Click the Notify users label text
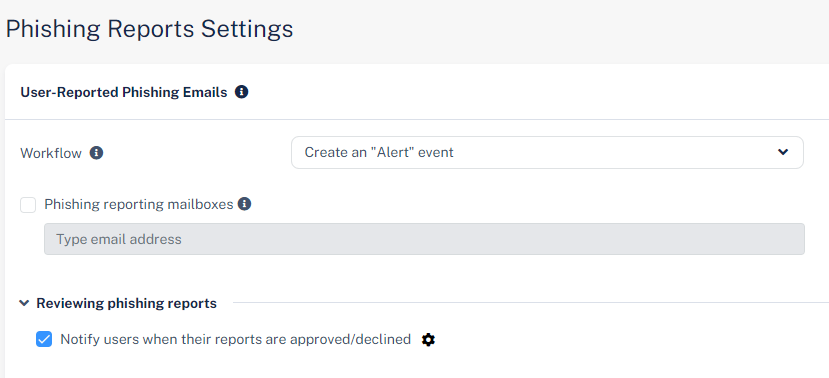Viewport: 829px width, 378px height. click(235, 339)
